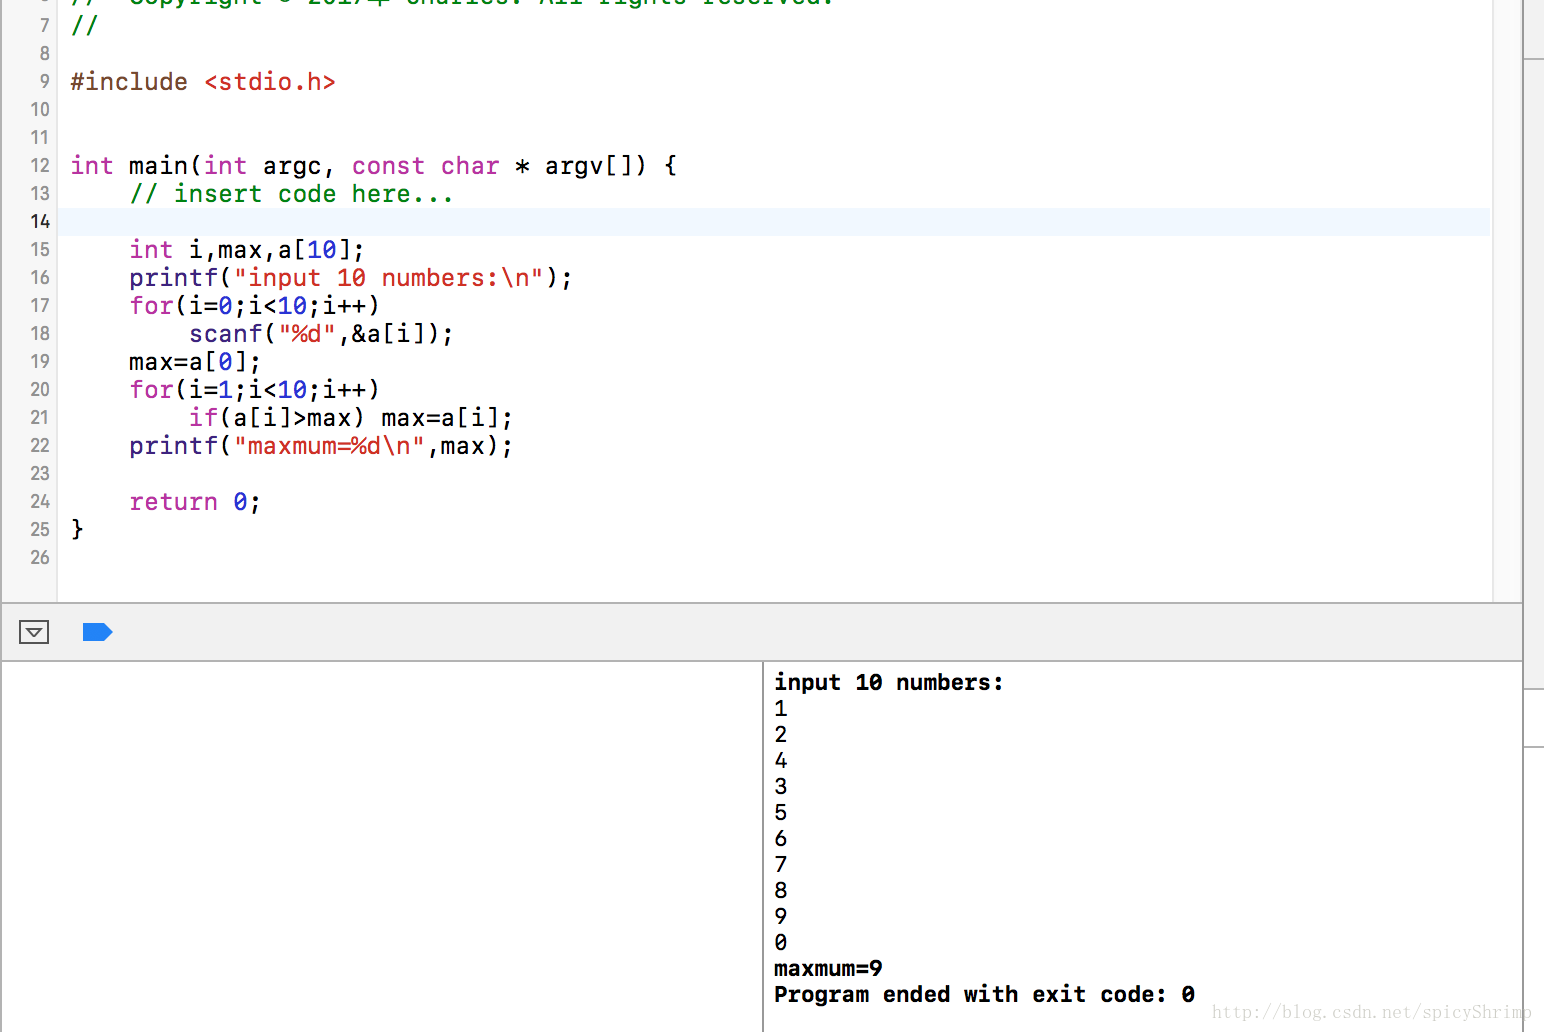Click gutter line number 17
Viewport: 1544px width, 1032px height.
(40, 305)
